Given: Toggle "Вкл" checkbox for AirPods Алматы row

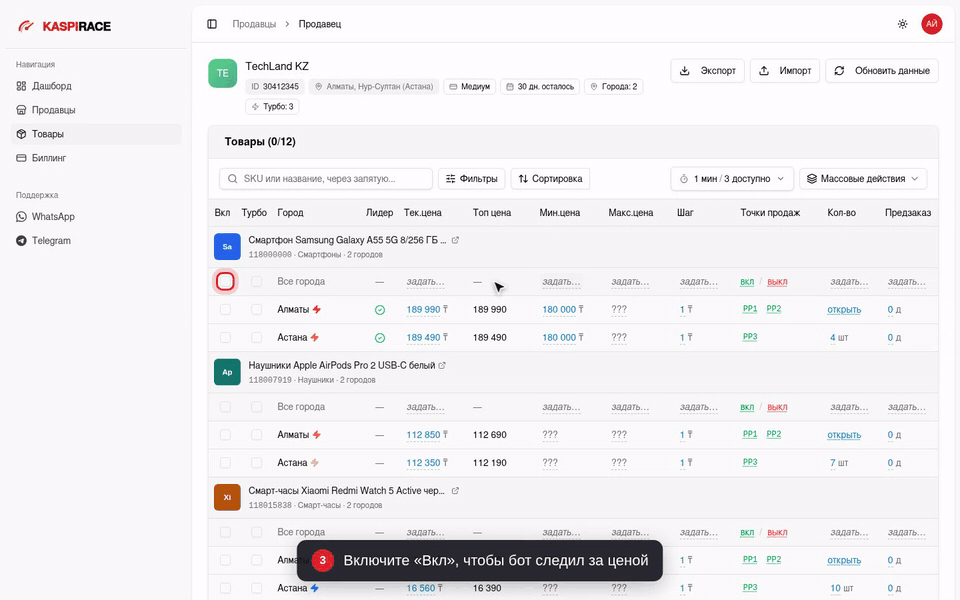Looking at the screenshot, I should tap(225, 435).
